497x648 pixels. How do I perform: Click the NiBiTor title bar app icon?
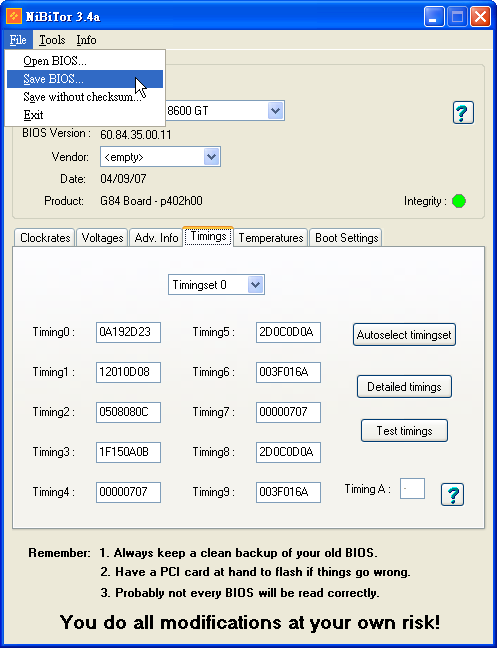[14, 17]
